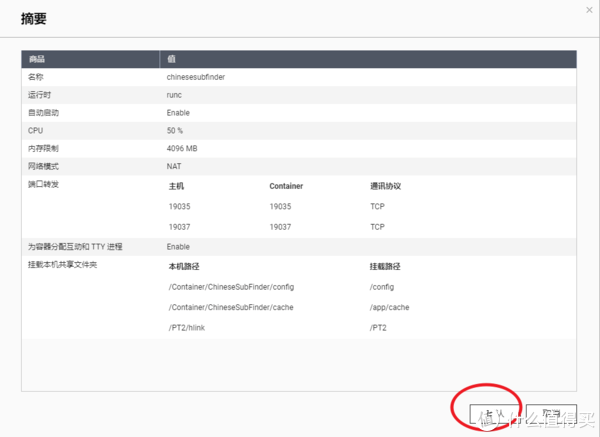The width and height of the screenshot is (600, 437).
Task: Click the Container port column heading
Action: point(286,186)
